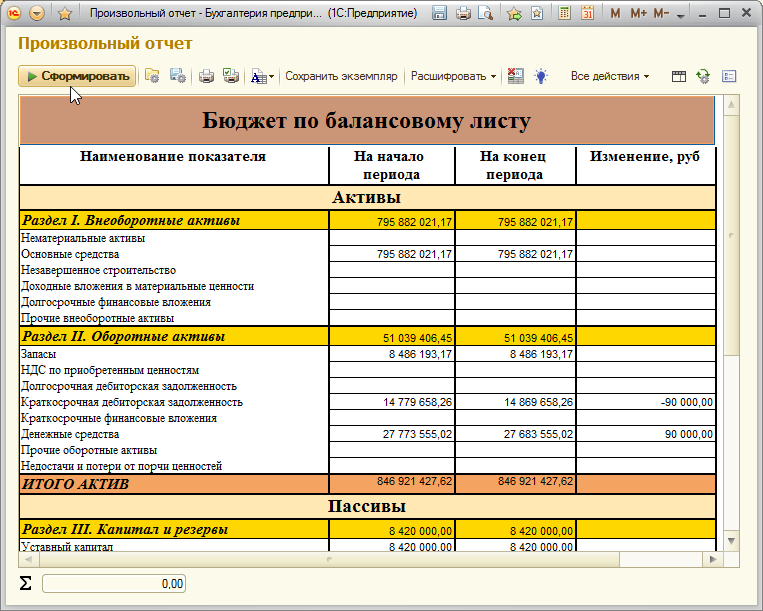Open the calculator icon

(x=564, y=13)
